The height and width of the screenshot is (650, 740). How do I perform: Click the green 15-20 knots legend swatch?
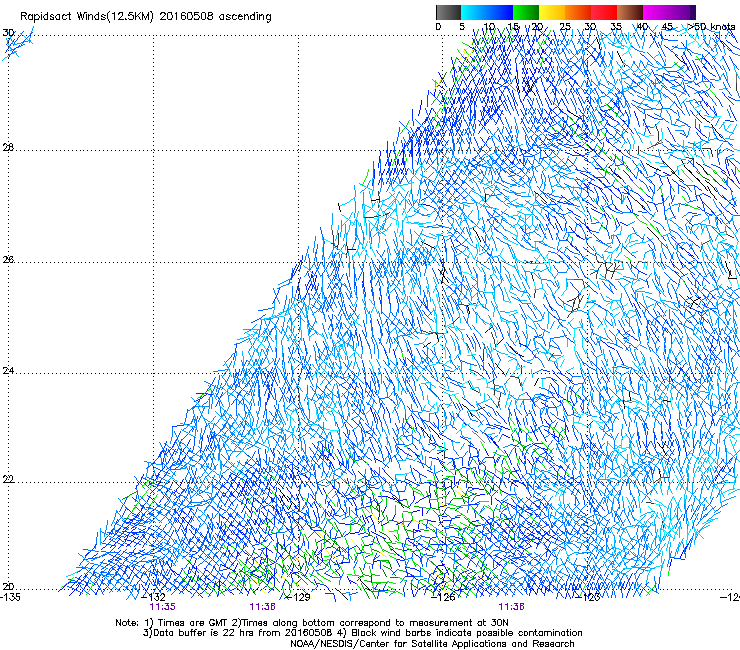point(526,12)
